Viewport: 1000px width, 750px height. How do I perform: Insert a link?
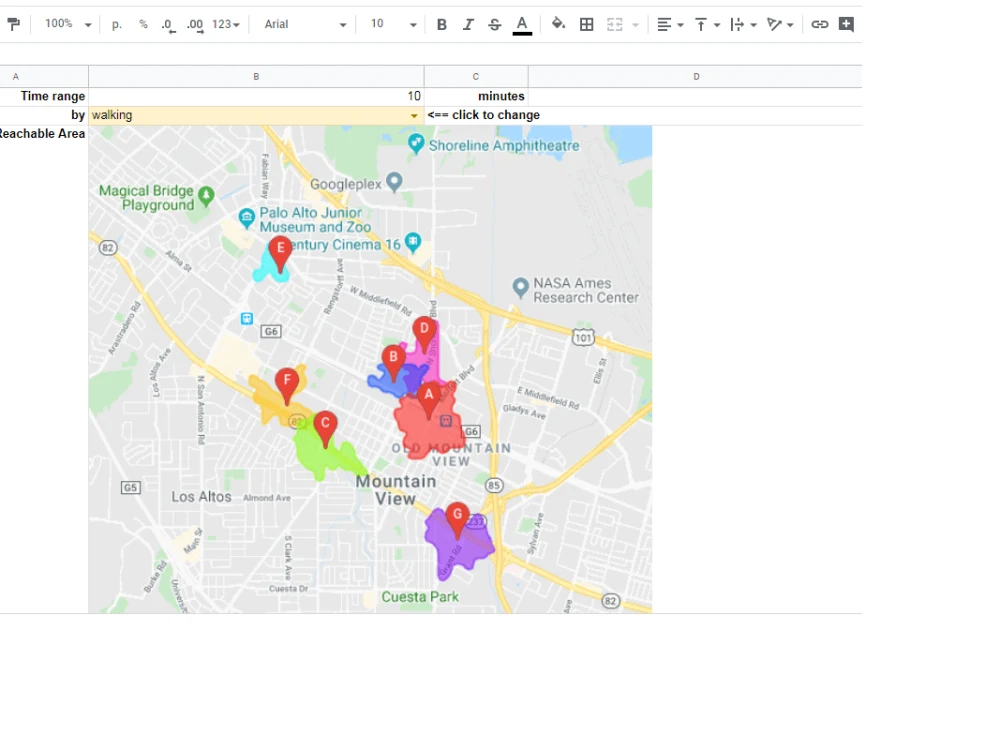pos(820,24)
